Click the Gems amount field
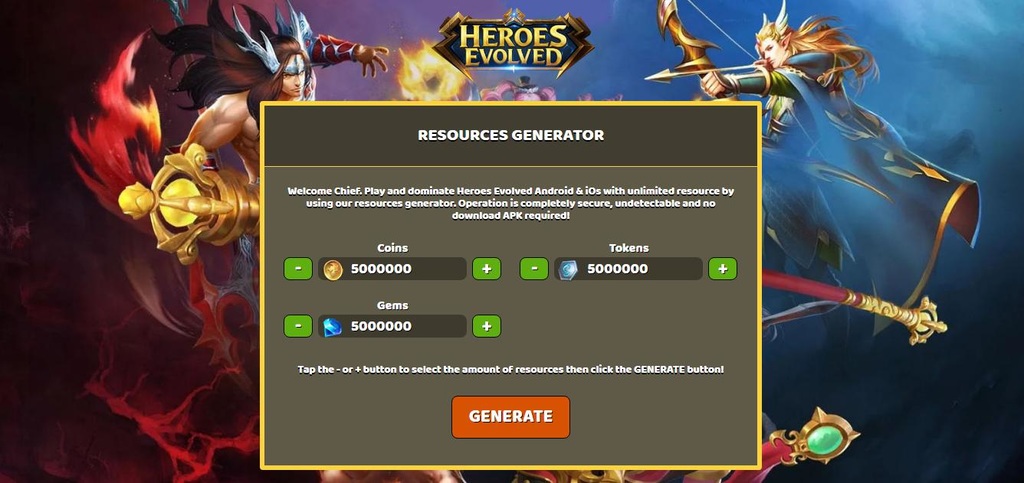 (392, 326)
